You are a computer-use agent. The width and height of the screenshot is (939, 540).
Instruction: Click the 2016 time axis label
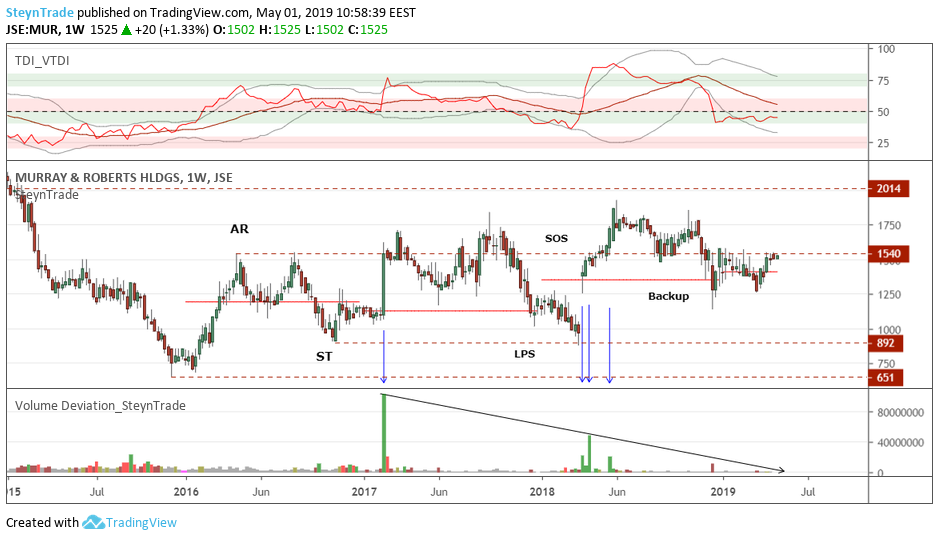click(x=186, y=492)
